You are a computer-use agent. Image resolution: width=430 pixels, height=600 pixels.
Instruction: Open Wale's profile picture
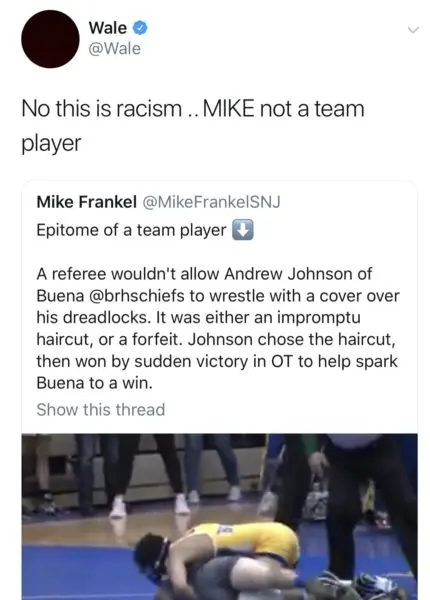(50, 39)
